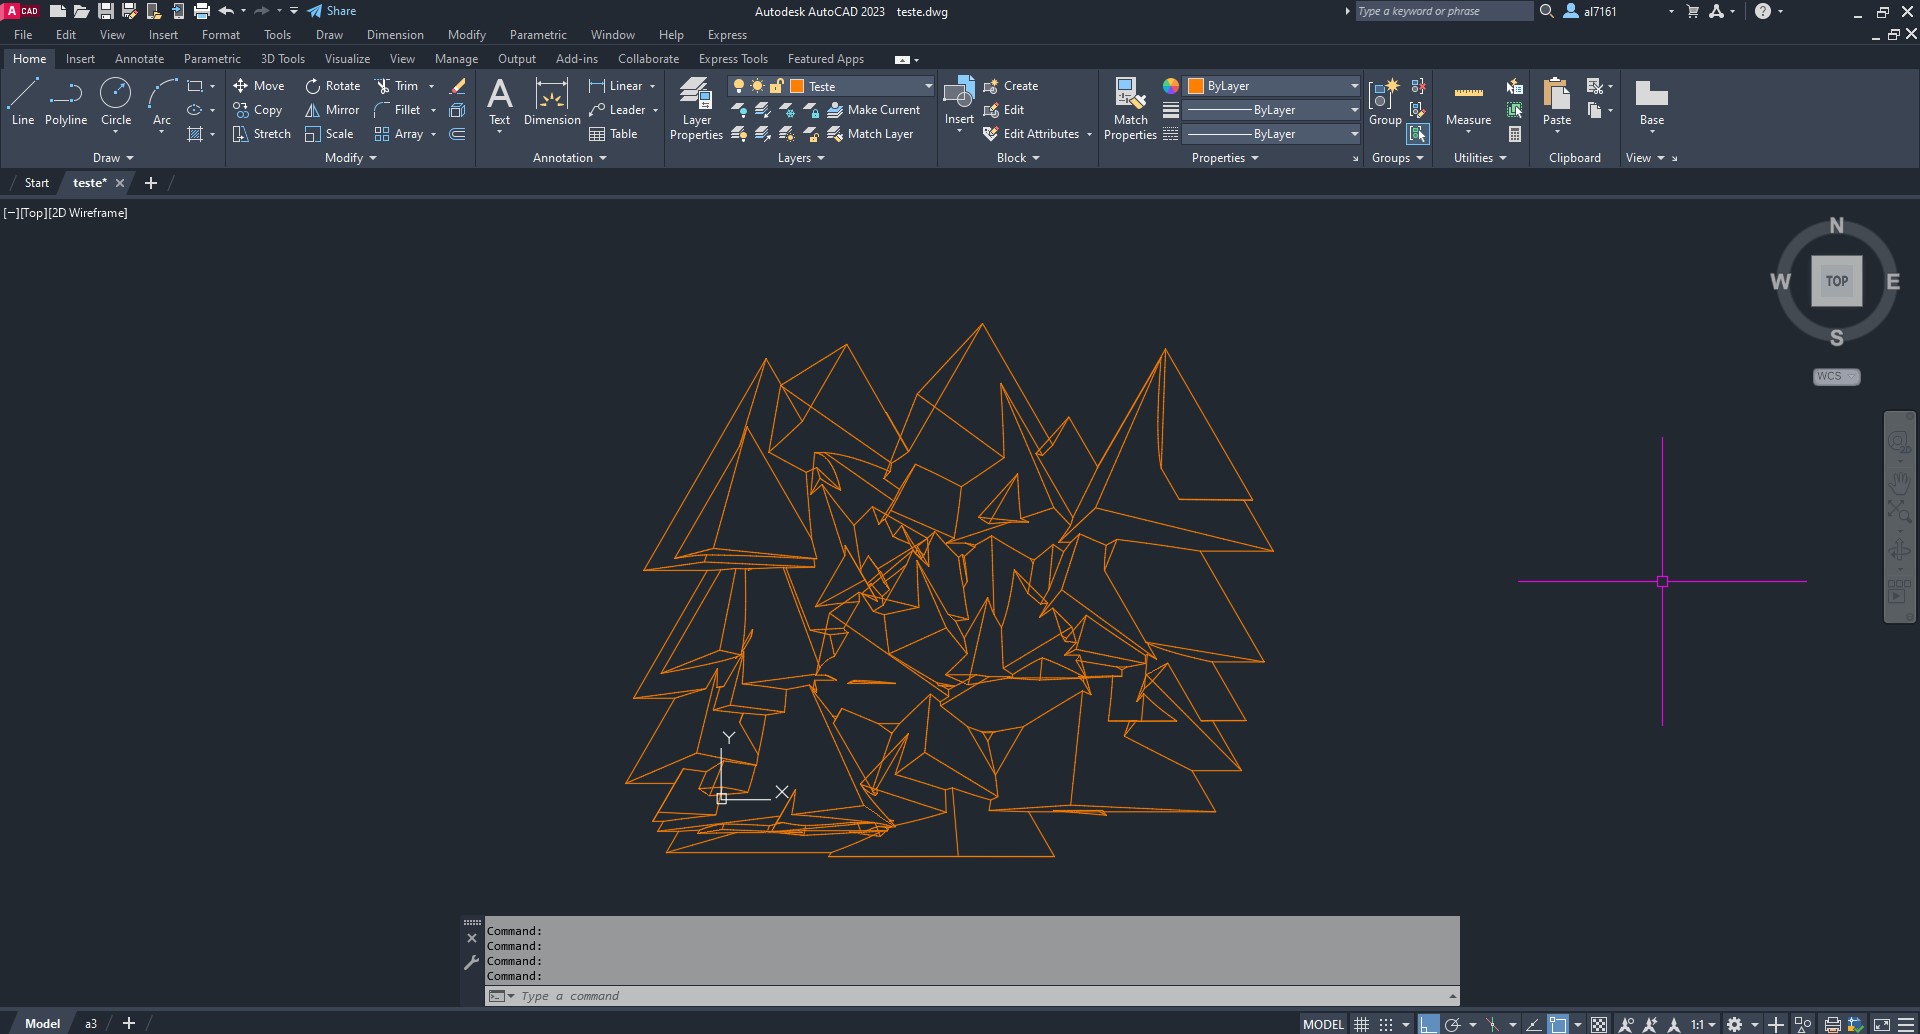Toggle the drawing grid display in status bar
This screenshot has width=1920, height=1034.
[x=1361, y=1024]
